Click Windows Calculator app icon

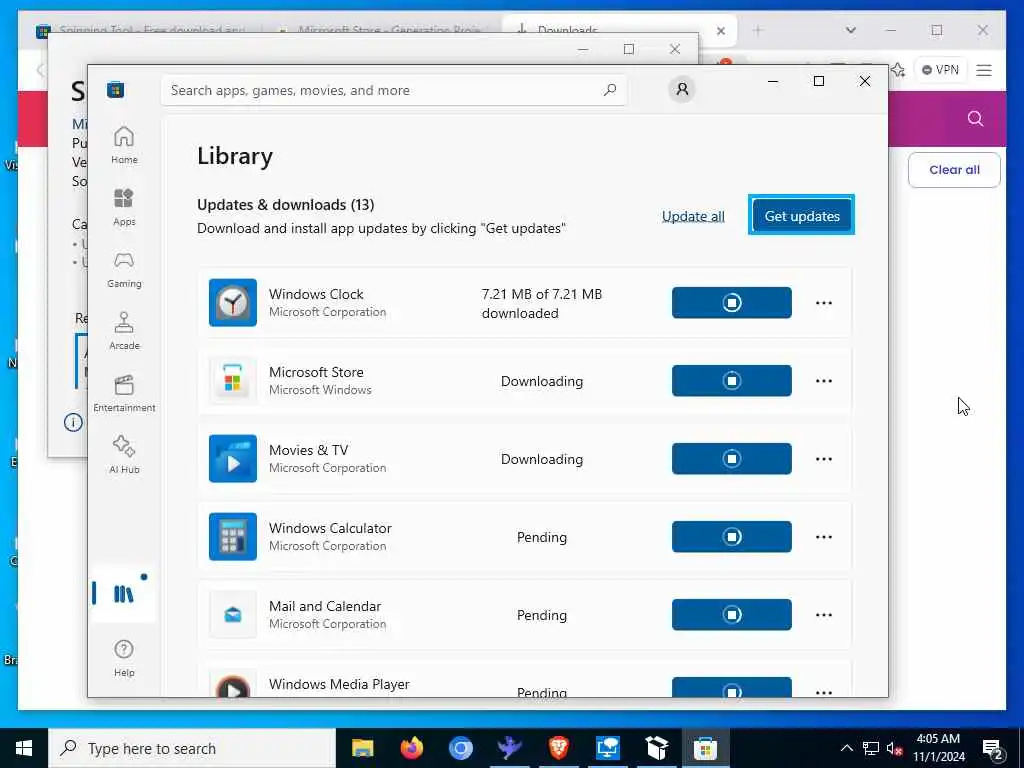(x=232, y=537)
